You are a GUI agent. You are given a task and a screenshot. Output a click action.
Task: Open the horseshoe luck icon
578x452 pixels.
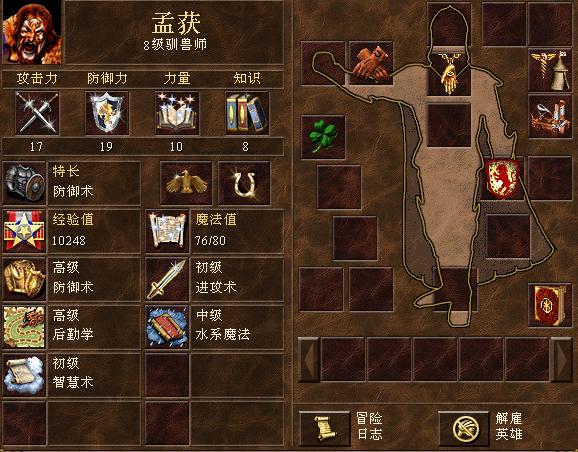tap(244, 183)
